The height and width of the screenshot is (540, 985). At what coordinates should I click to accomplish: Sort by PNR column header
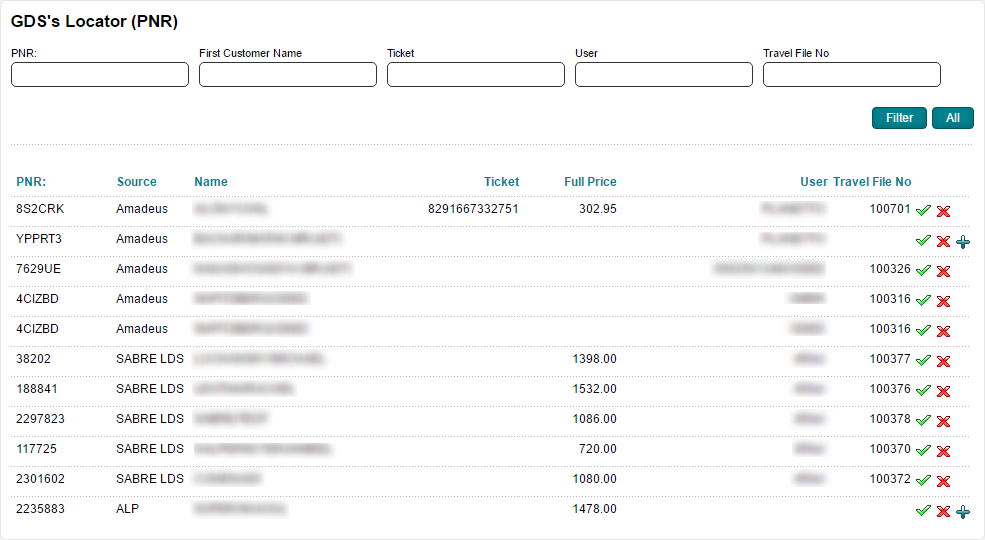pos(31,182)
